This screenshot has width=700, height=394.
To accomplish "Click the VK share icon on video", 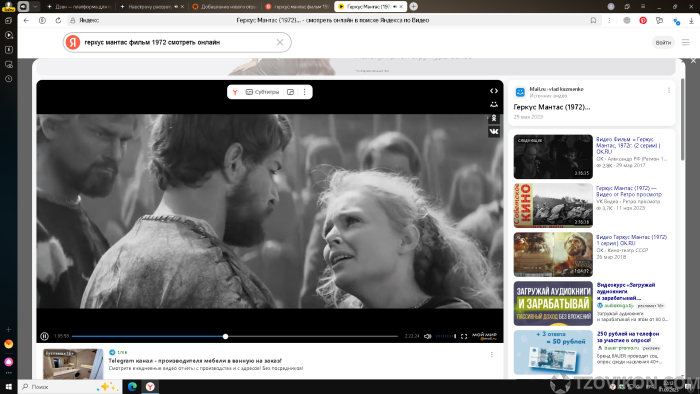I will [x=494, y=131].
